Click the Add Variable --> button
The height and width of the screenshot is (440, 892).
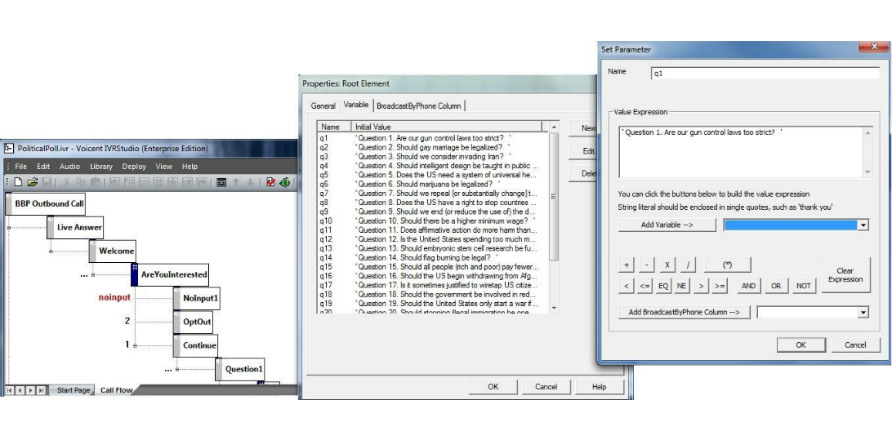tap(667, 225)
